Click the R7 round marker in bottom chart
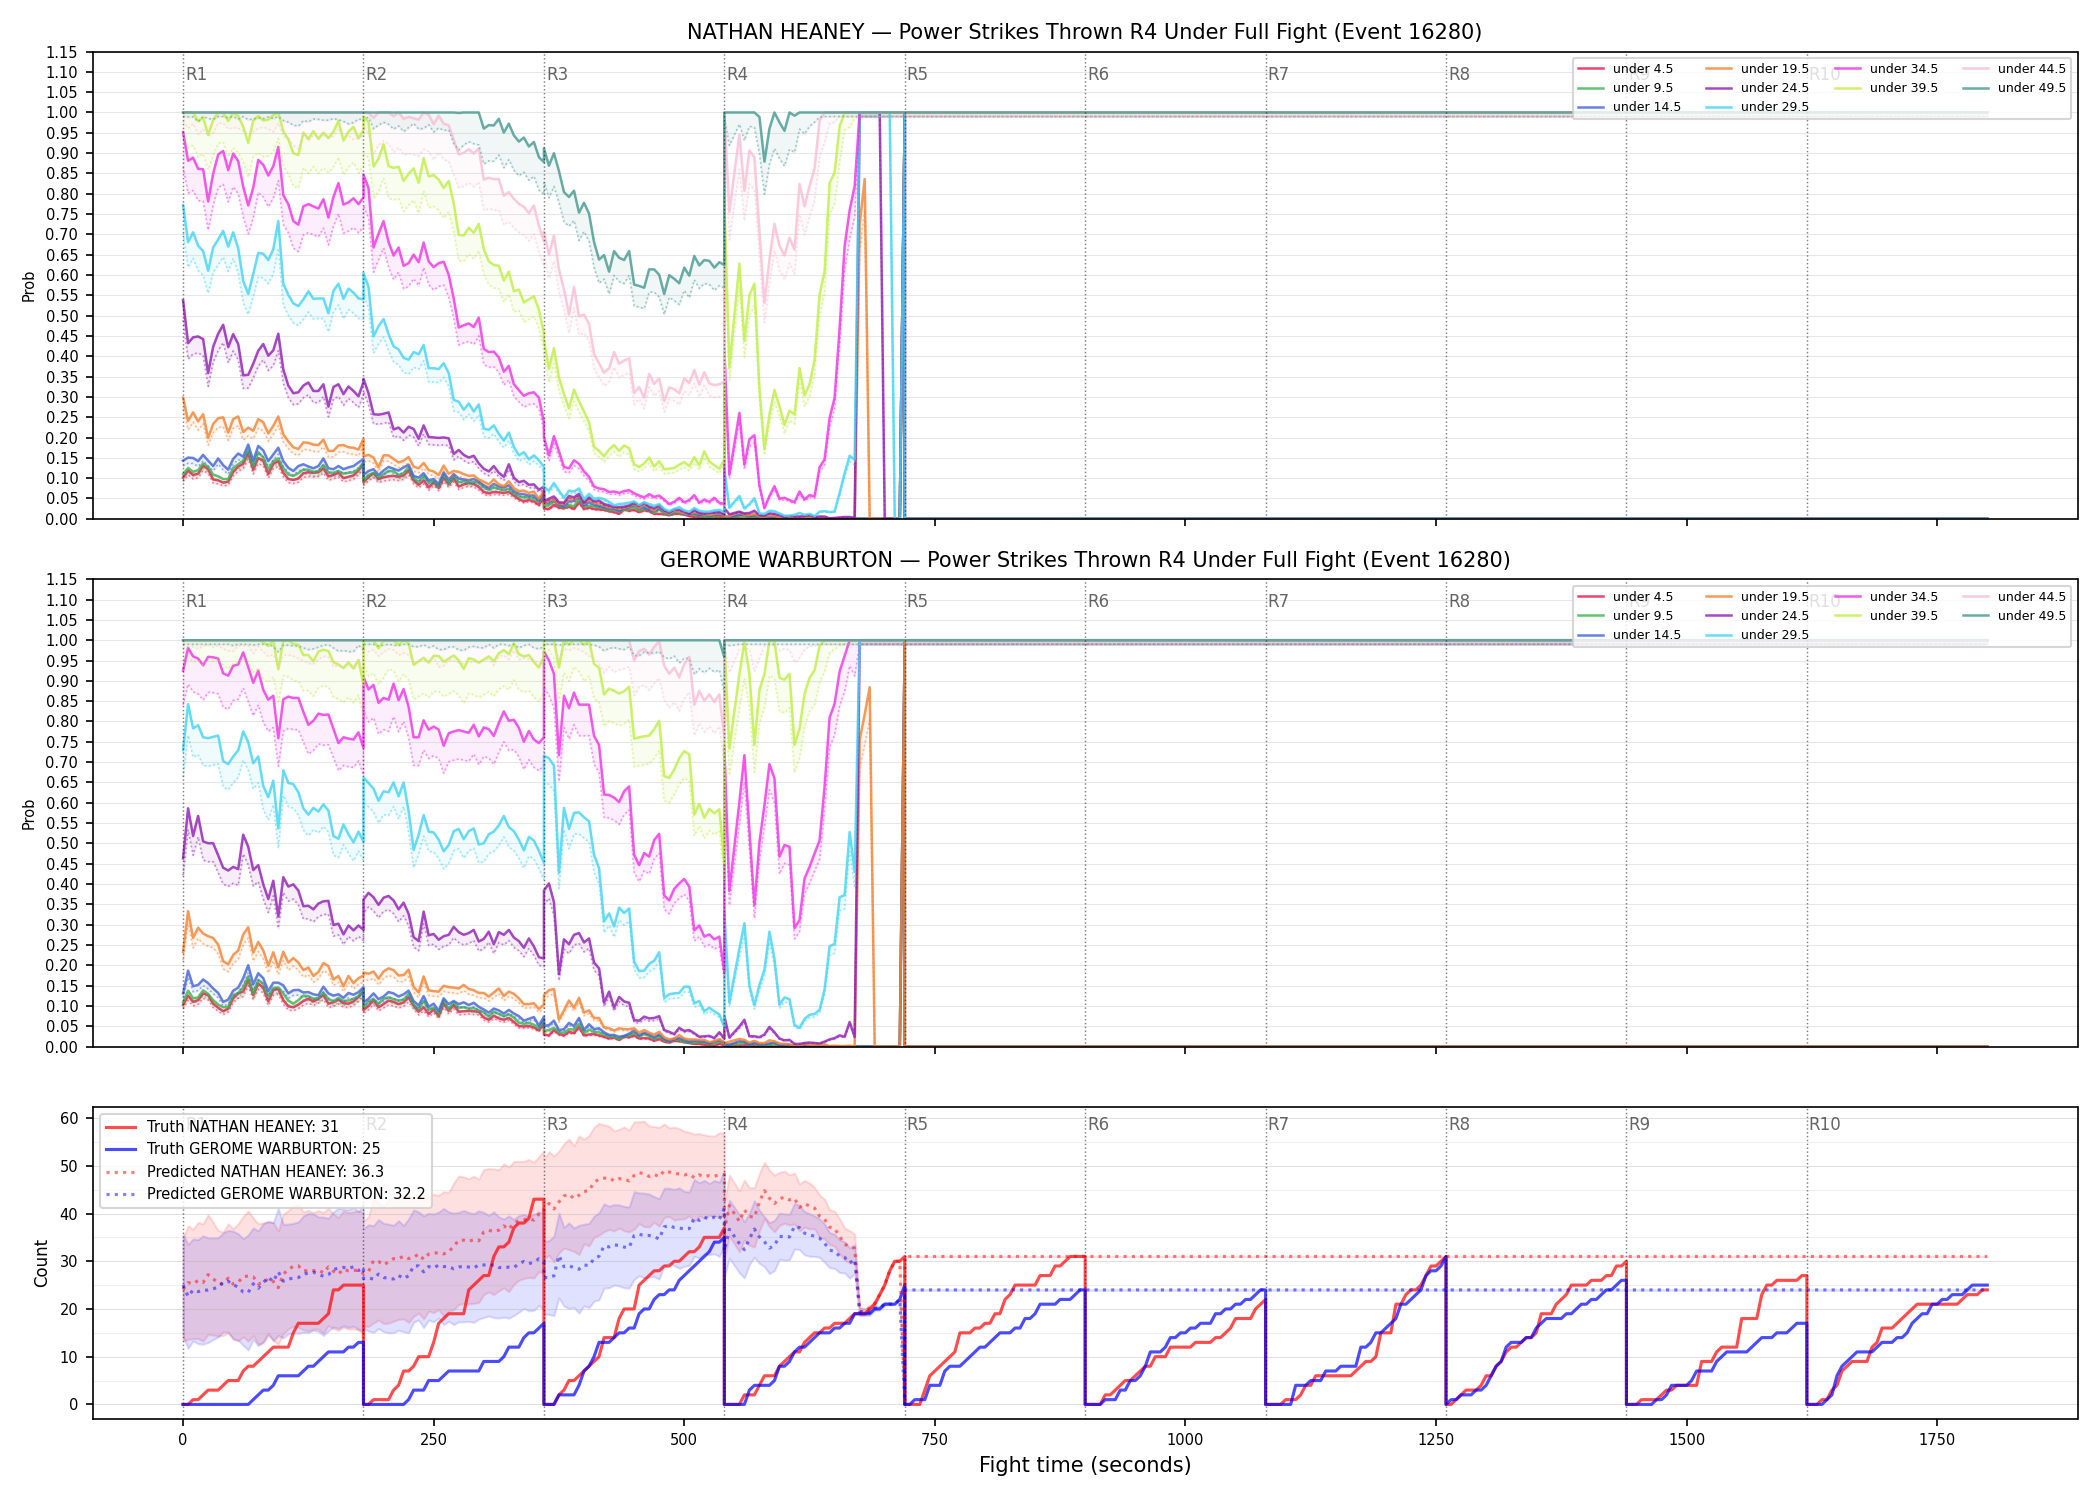The width and height of the screenshot is (2100, 1500). [x=1278, y=1124]
